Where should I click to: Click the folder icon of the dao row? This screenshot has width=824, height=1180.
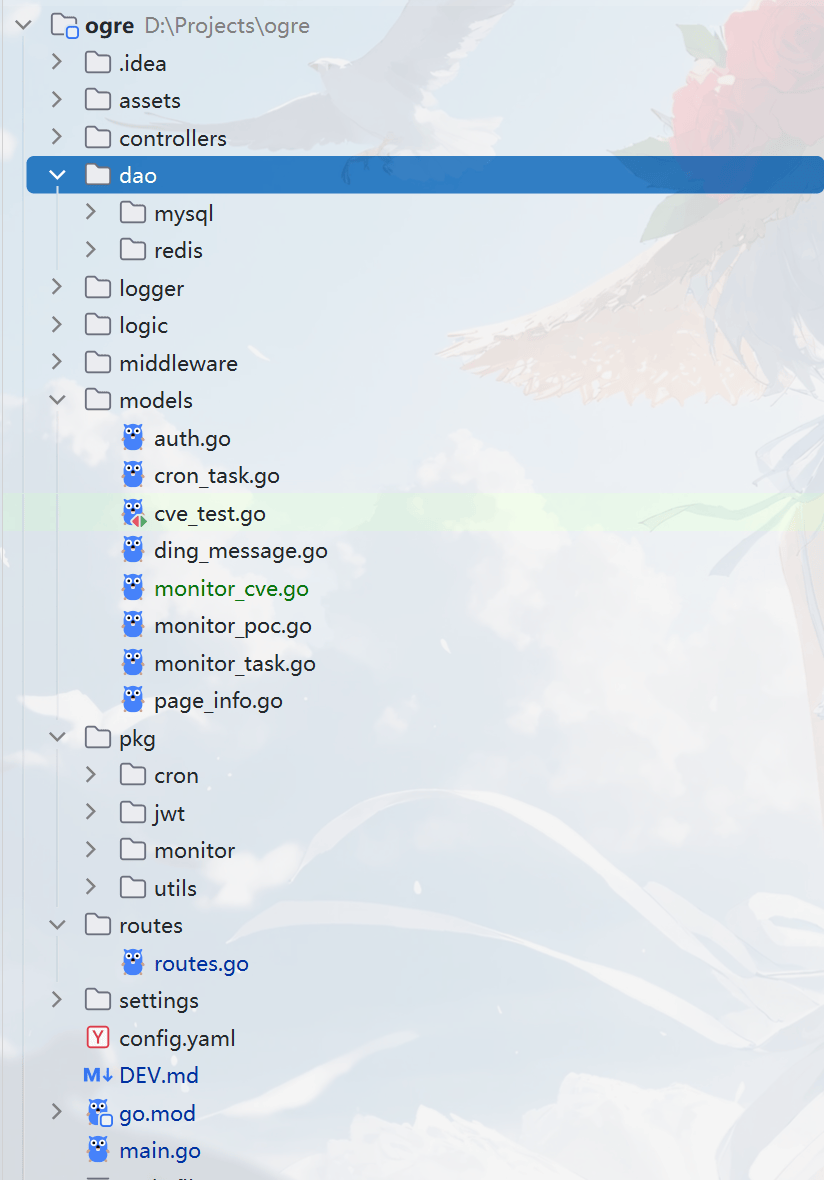click(x=98, y=175)
